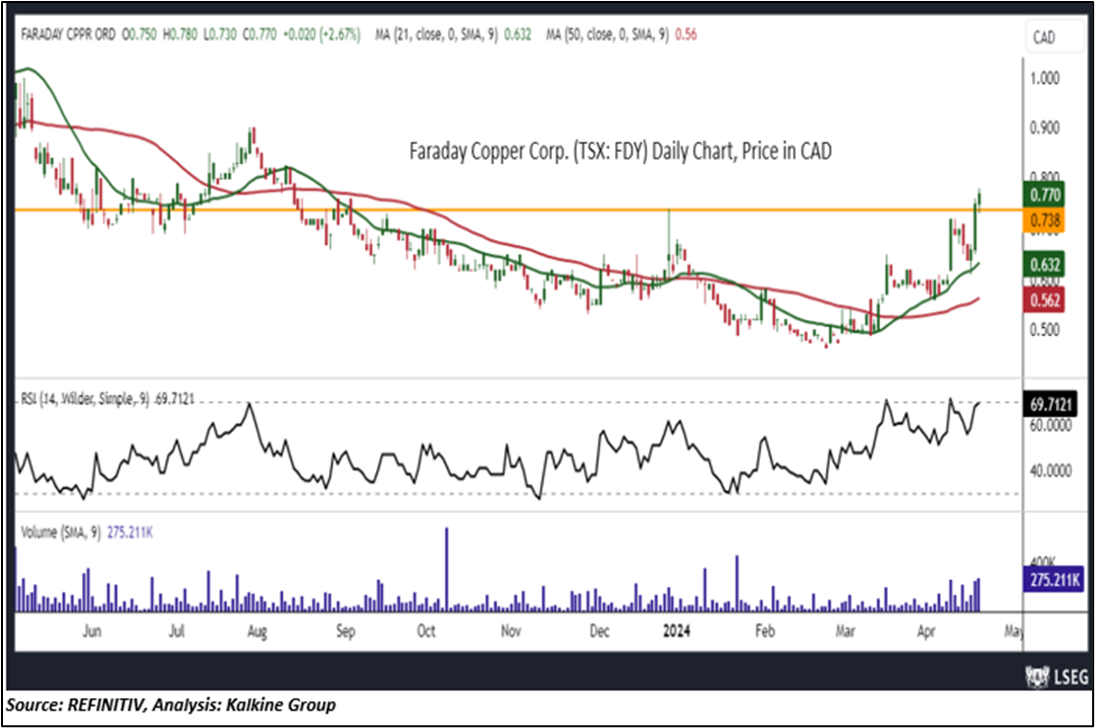Screen dimensions: 1095x728
Task: Click the 0.900 price axis label
Action: coord(1045,128)
